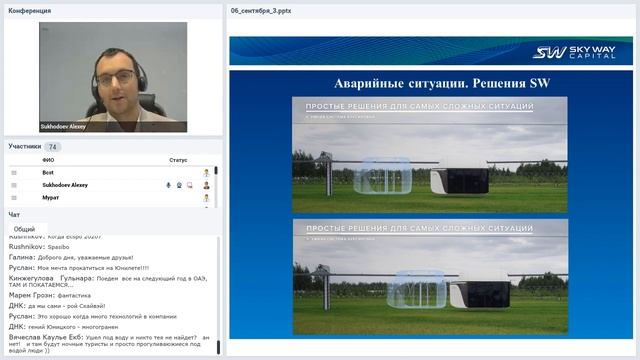Screen dimensions: 640x360
Task: Click the square marker beside Sukhodoev Alexey
Action: (14, 185)
